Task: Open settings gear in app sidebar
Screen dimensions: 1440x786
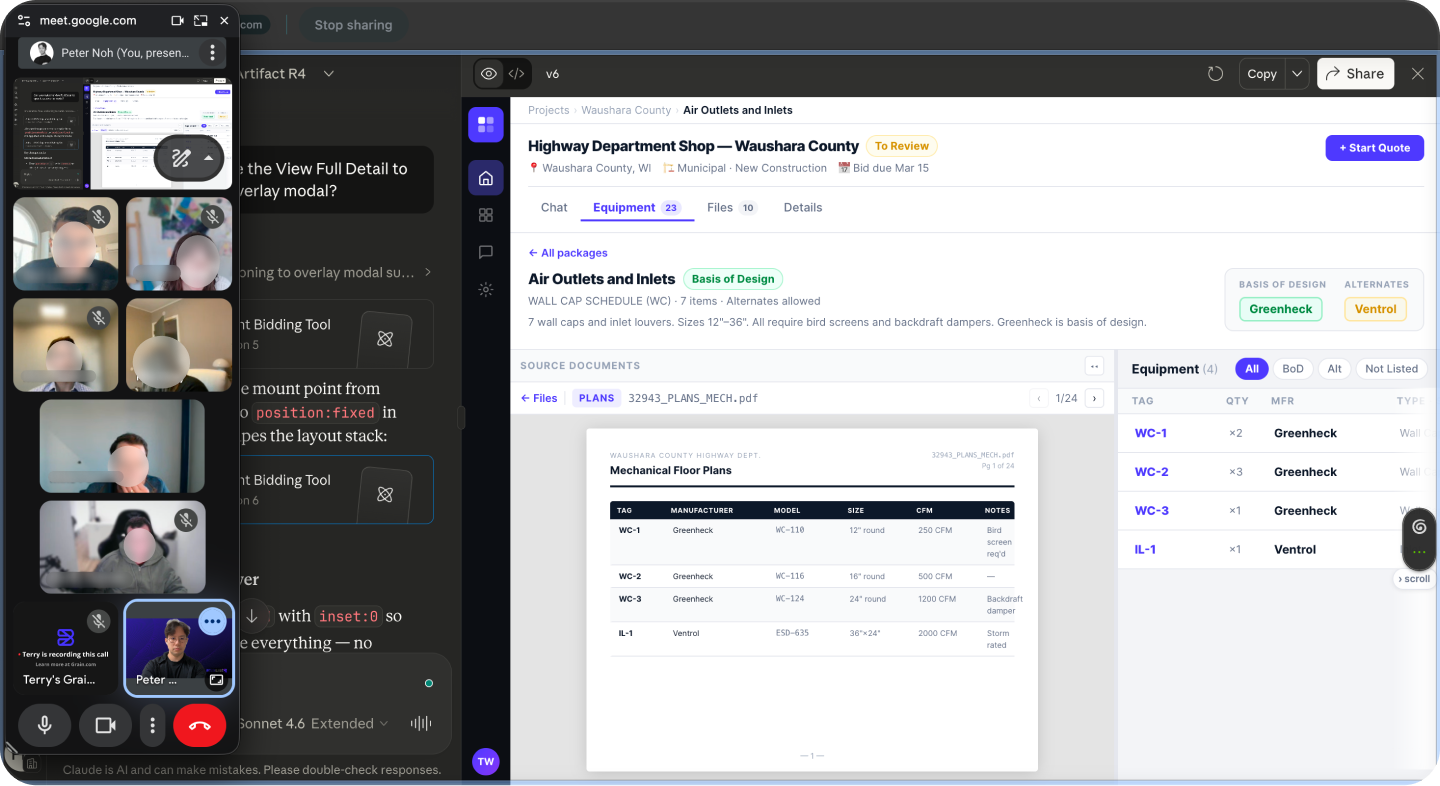Action: (x=486, y=289)
